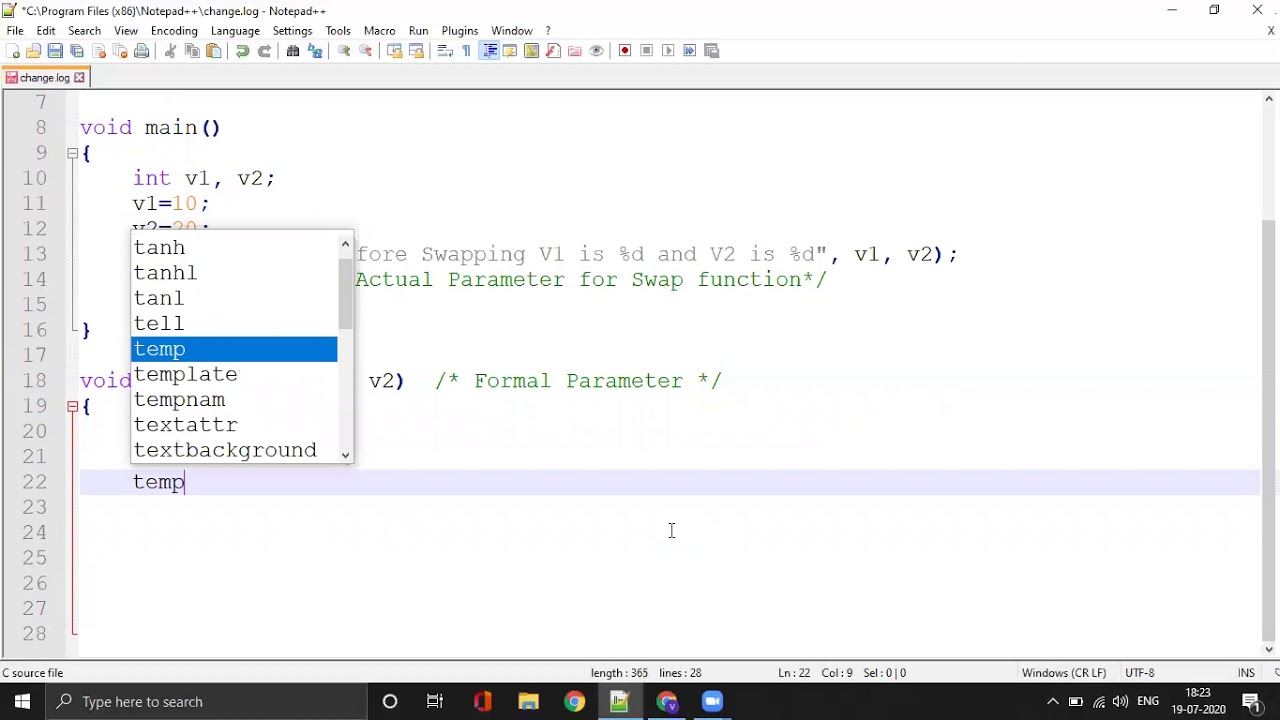1280x720 pixels.
Task: Select the change.log tab
Action: click(x=45, y=78)
